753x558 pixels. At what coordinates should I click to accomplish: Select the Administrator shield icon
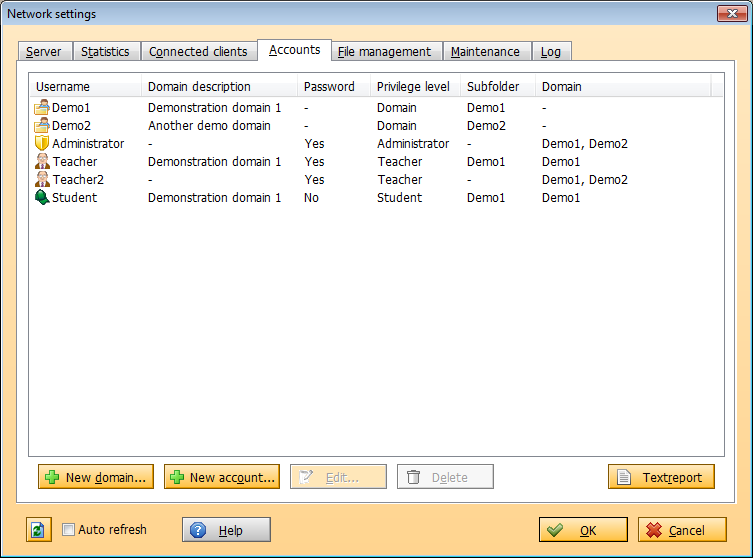coord(42,144)
